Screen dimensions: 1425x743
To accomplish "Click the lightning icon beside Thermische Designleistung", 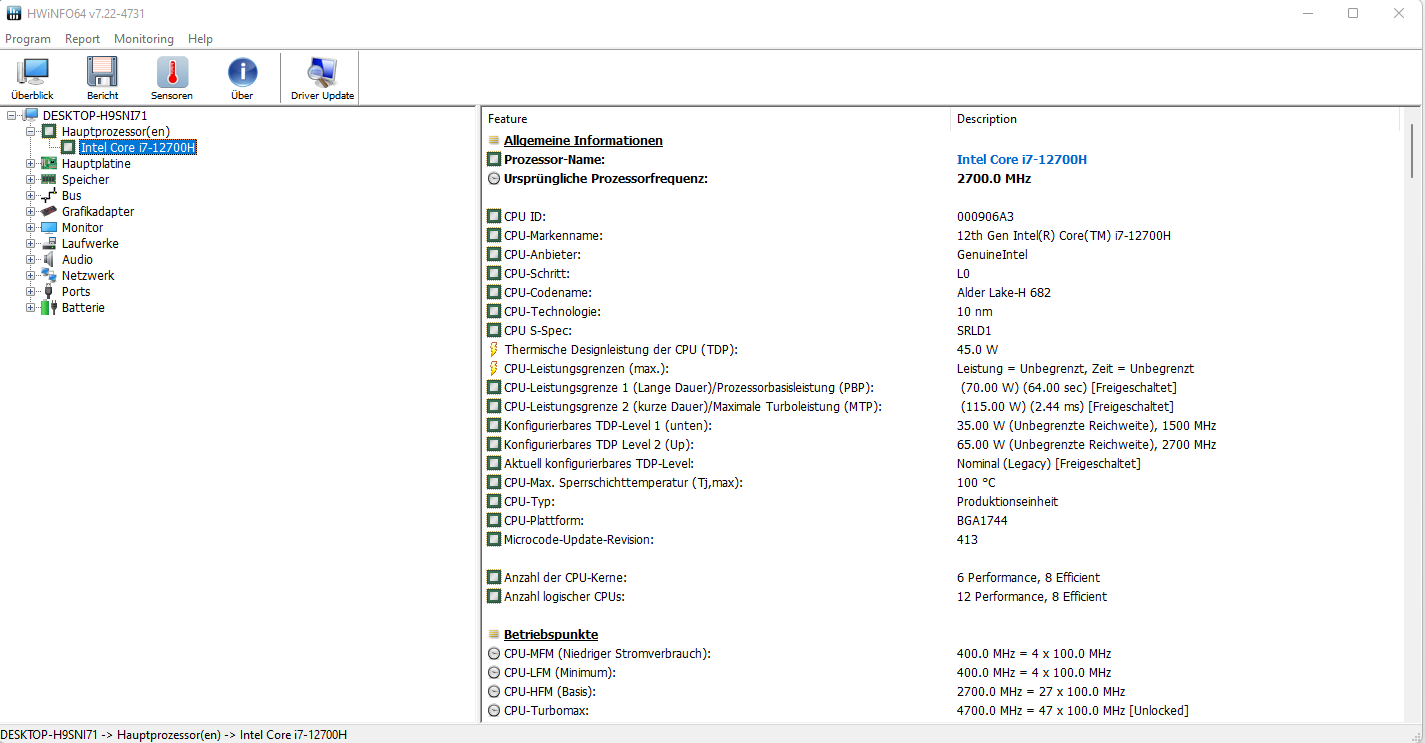I will pyautogui.click(x=493, y=350).
